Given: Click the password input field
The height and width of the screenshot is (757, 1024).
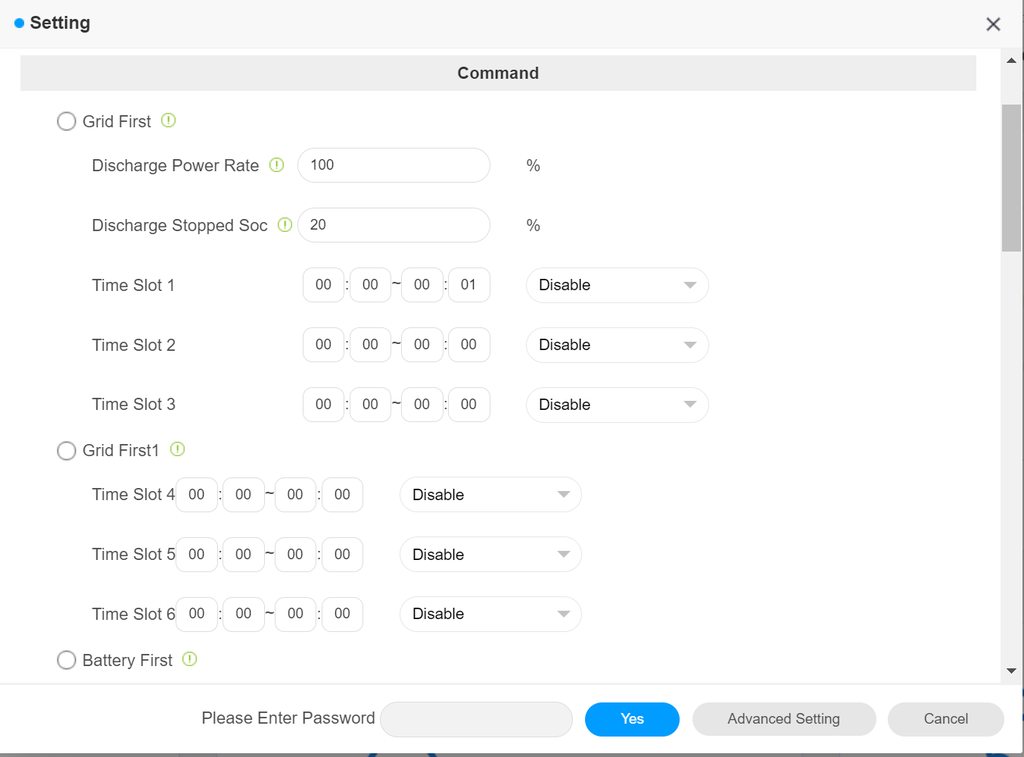Looking at the screenshot, I should click(x=476, y=719).
